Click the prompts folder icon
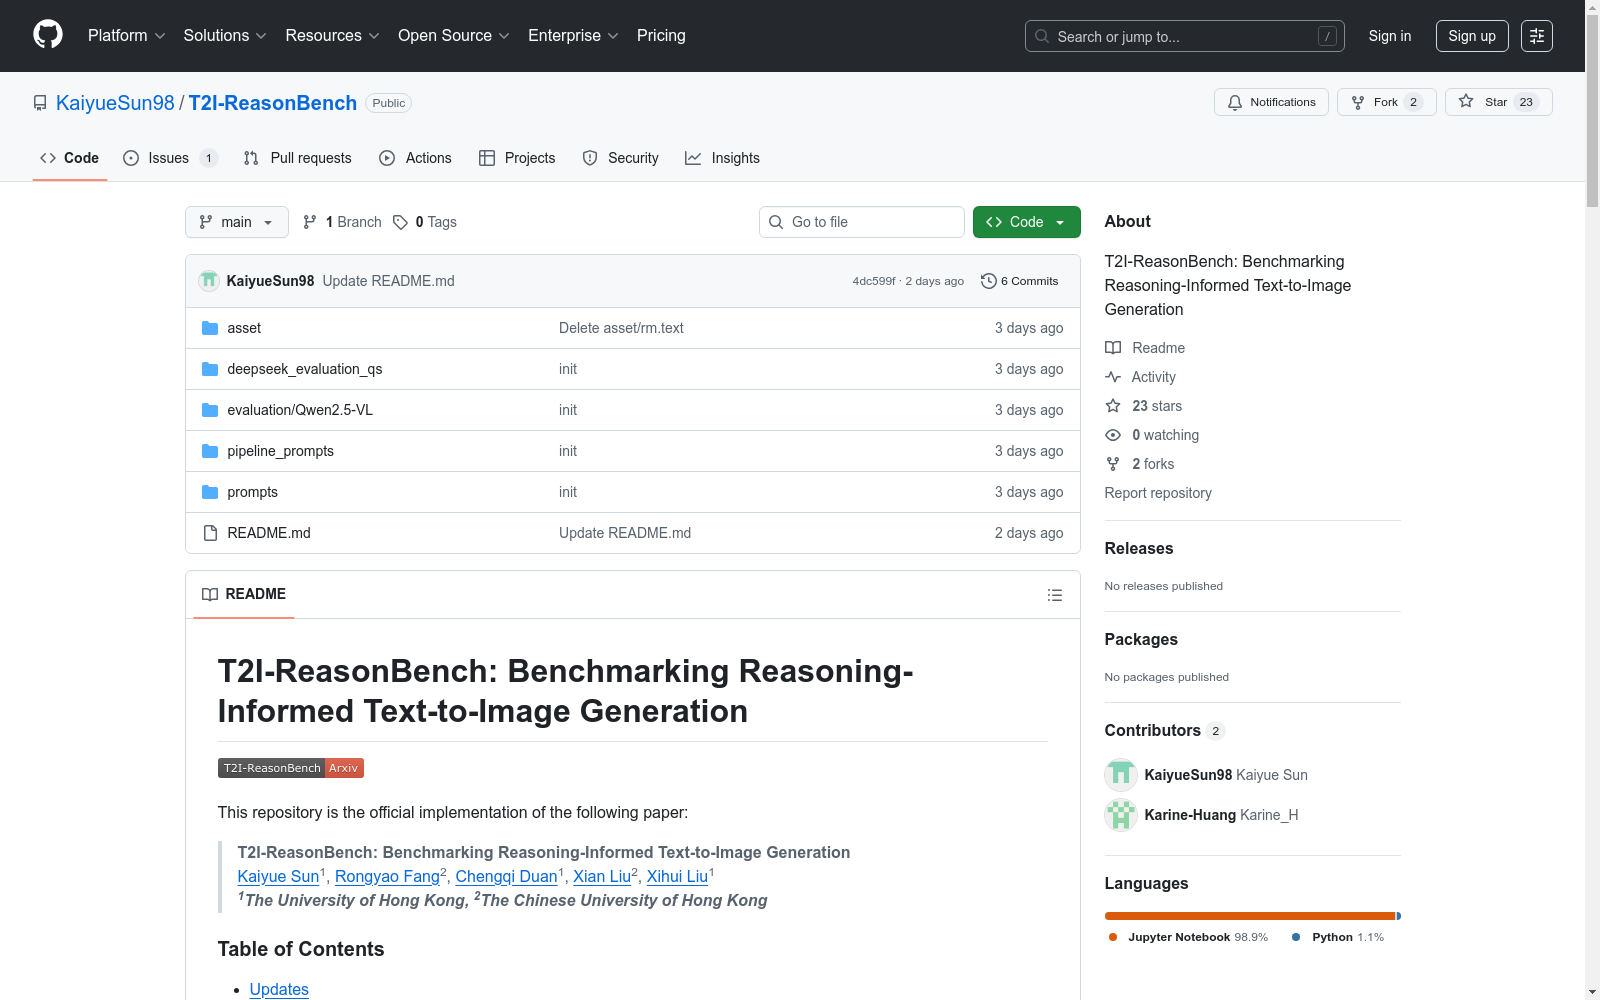The width and height of the screenshot is (1600, 1000). point(210,492)
